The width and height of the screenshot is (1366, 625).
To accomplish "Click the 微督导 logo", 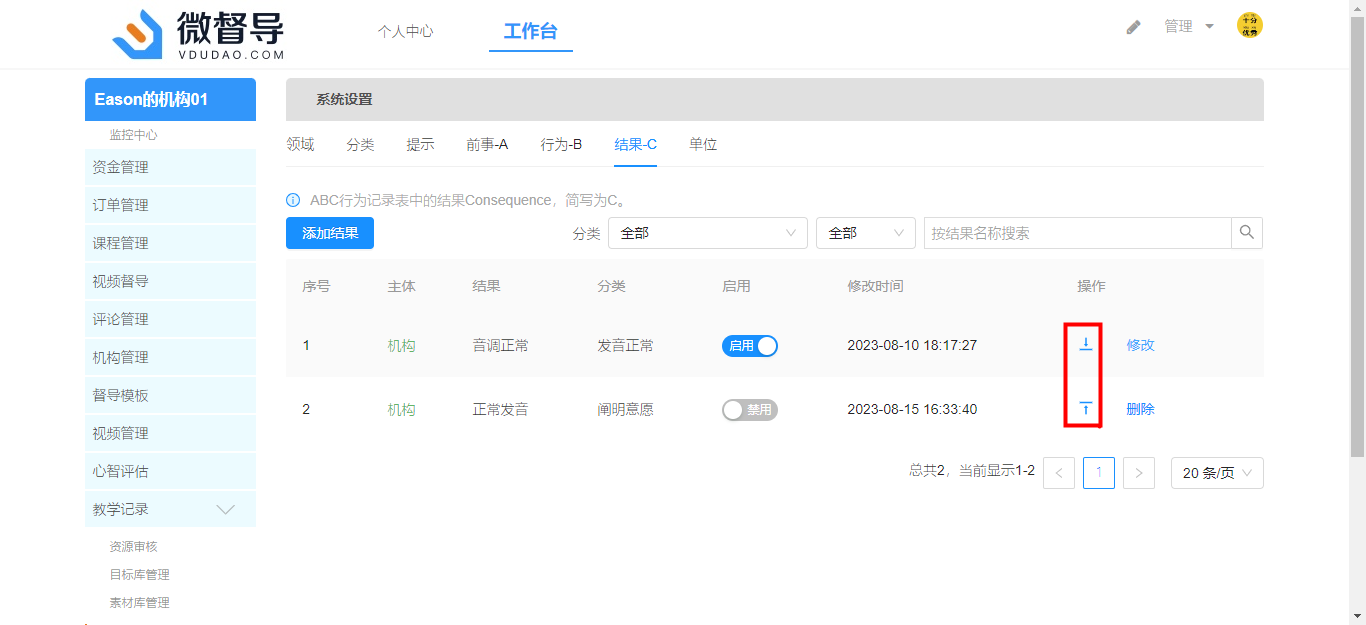I will [198, 34].
